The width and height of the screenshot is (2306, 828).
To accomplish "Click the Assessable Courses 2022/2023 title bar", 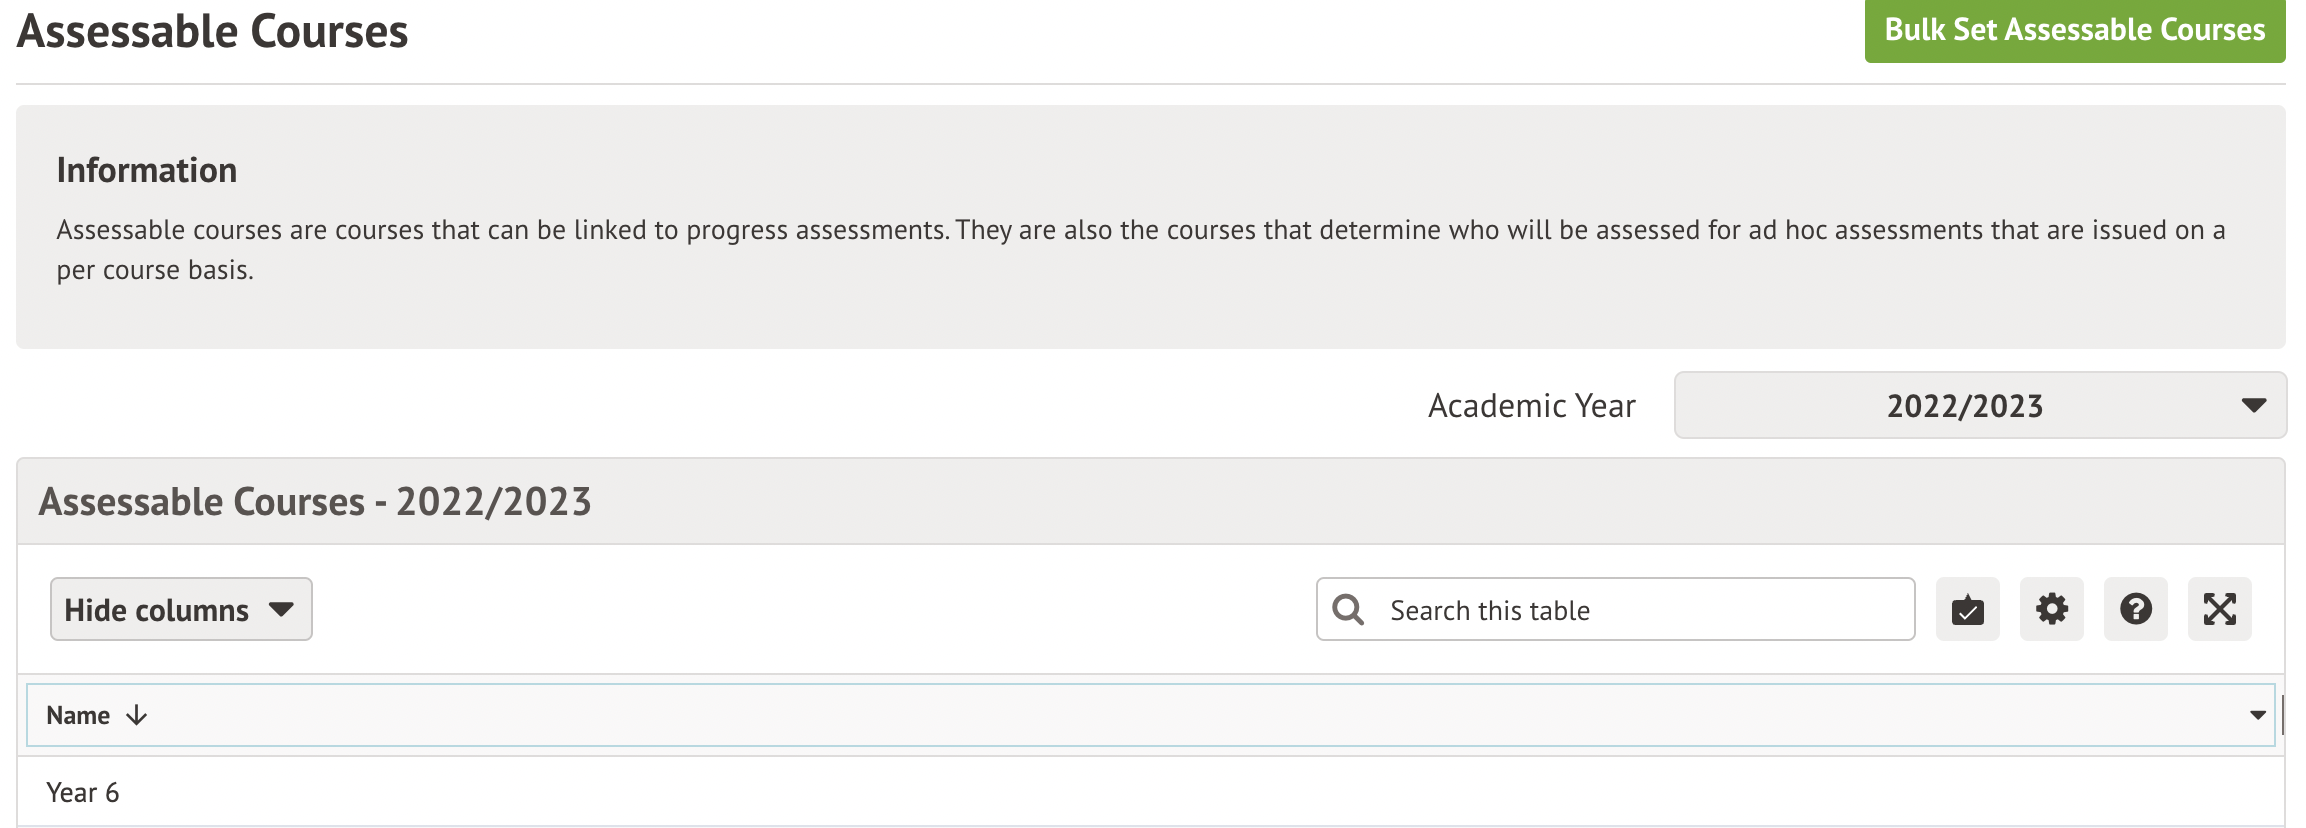I will coord(314,500).
